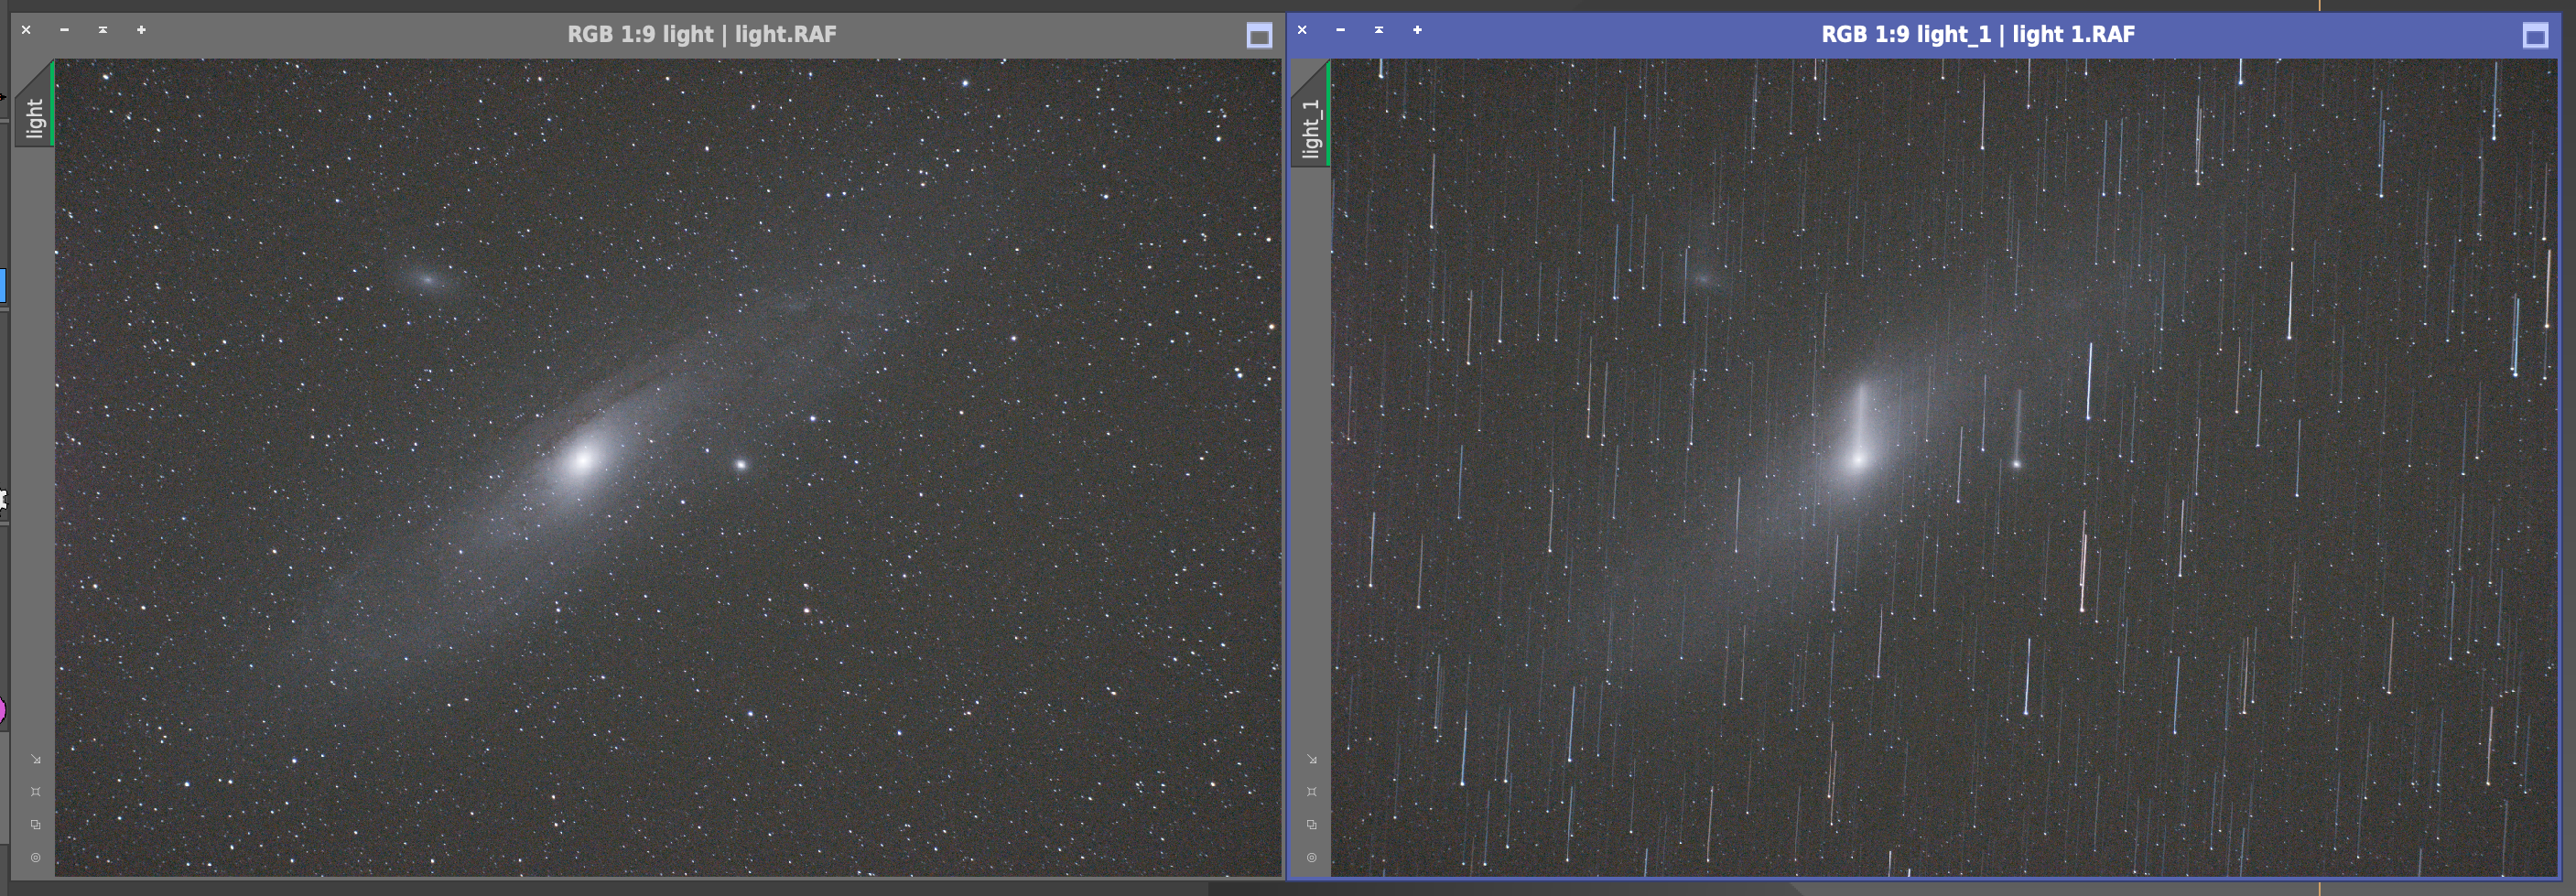Click the concentric circle icon in light 1.RAF window
Screen dimensions: 2576x896
[1311, 857]
